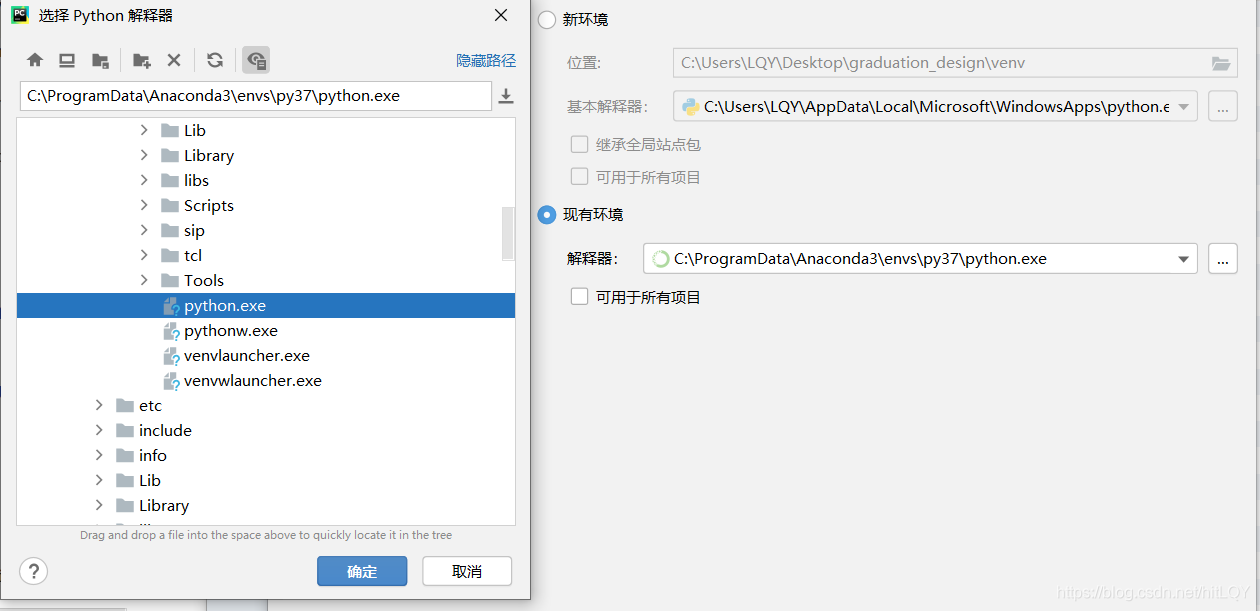Select pythonw.exe in the tree
Image resolution: width=1260 pixels, height=611 pixels.
(x=266, y=331)
